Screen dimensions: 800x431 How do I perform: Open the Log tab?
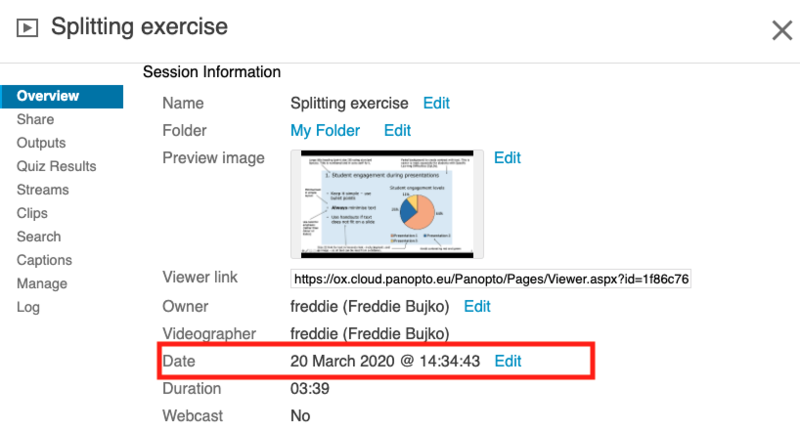coord(28,307)
